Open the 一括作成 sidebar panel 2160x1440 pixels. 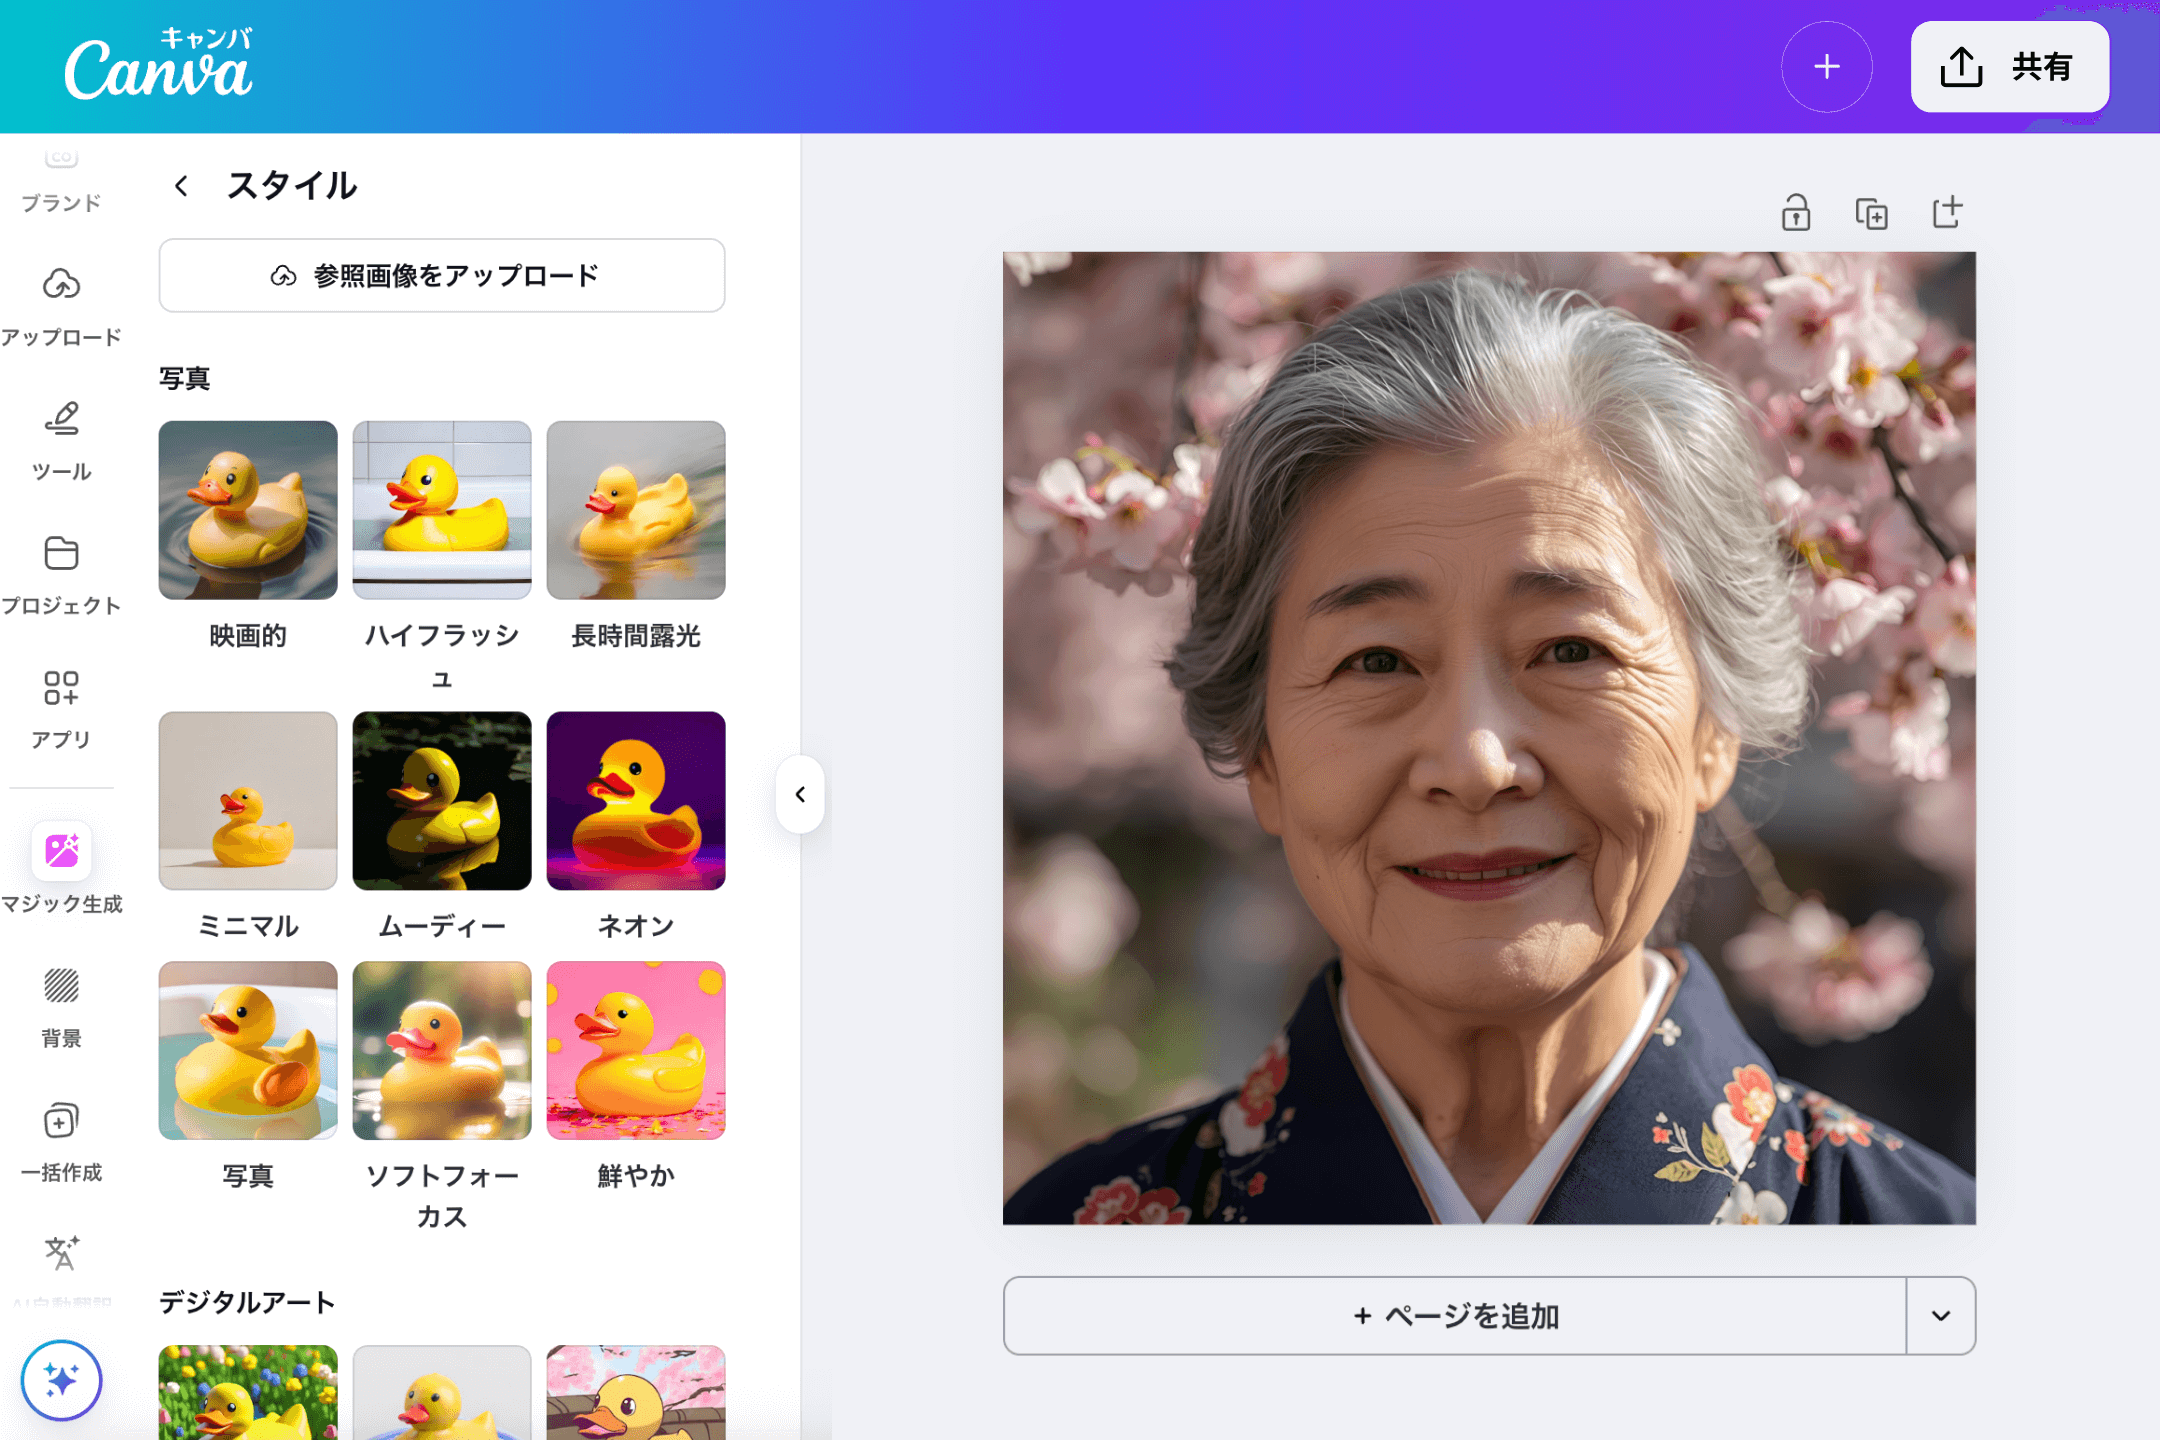[x=61, y=1141]
